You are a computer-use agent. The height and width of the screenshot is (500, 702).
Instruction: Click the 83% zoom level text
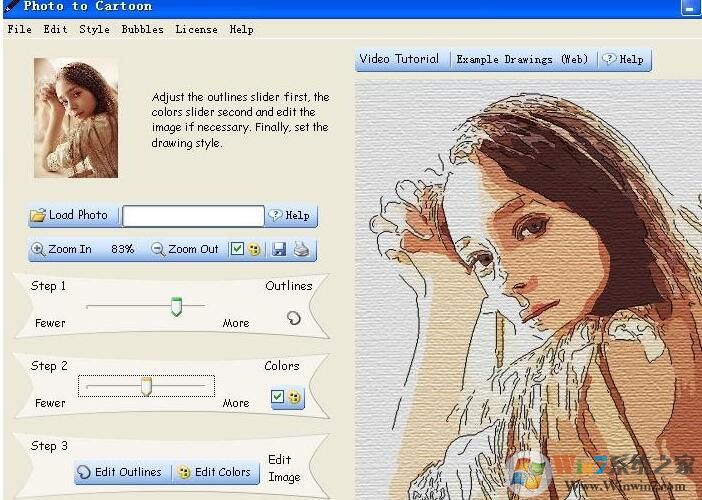122,249
